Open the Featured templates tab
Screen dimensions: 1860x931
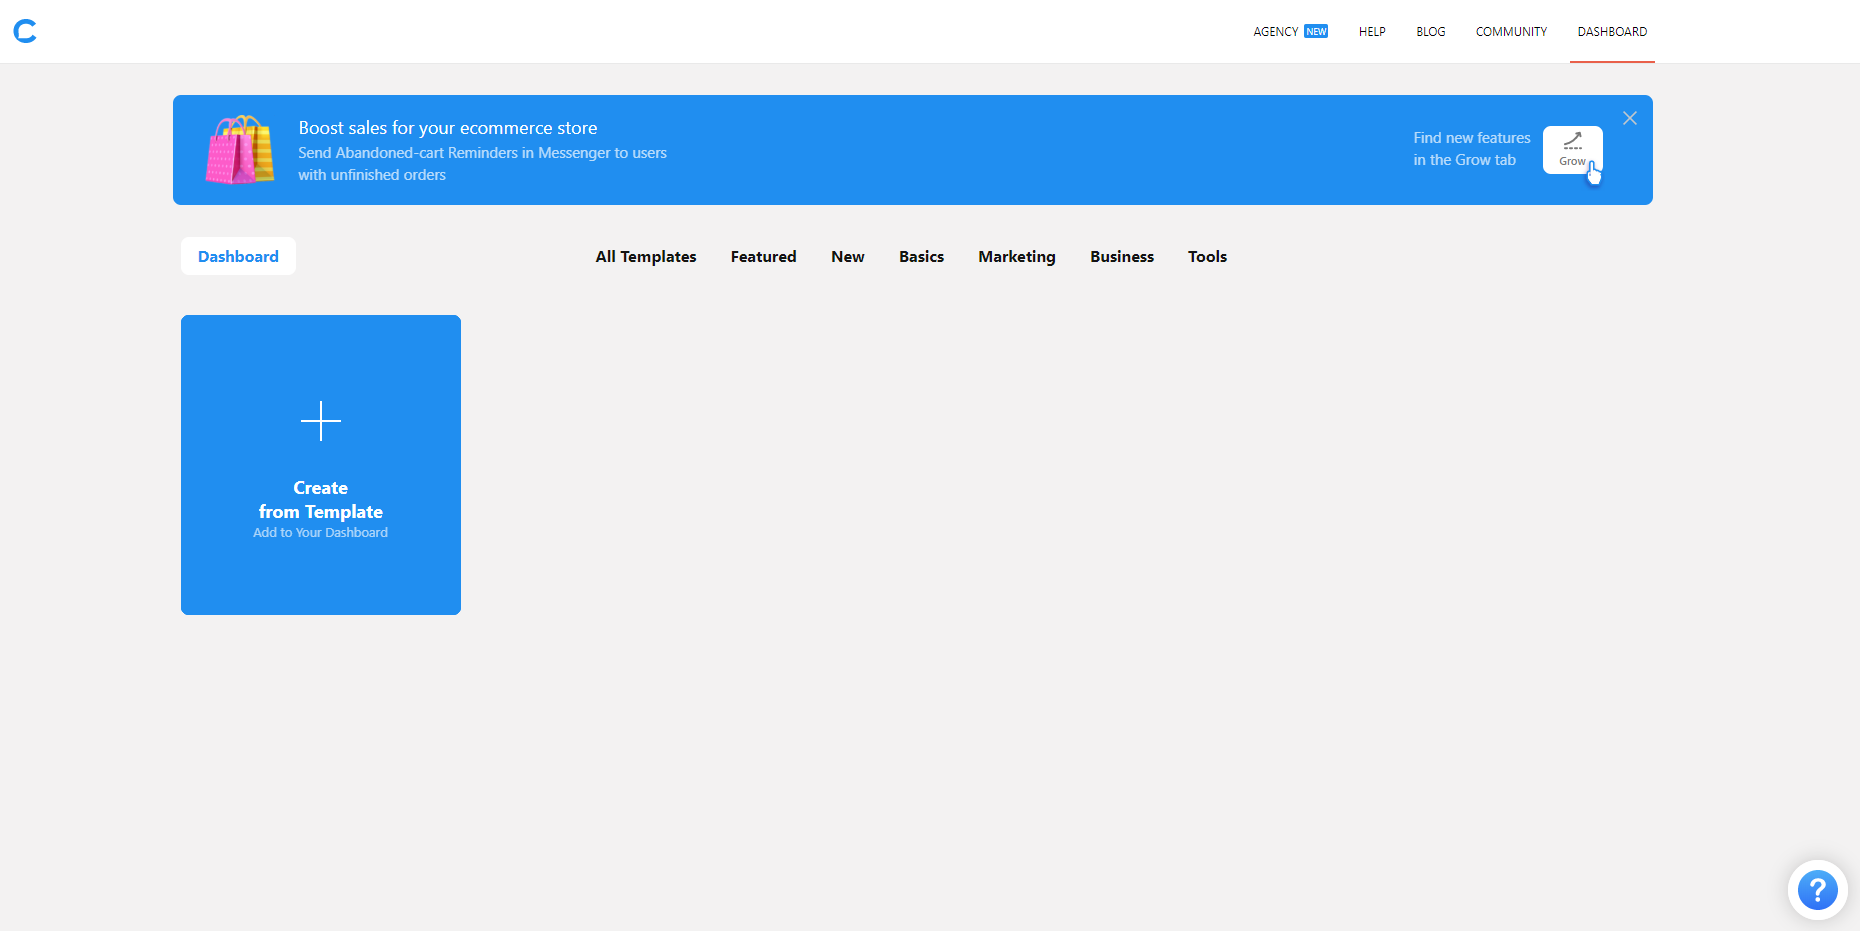coord(763,256)
